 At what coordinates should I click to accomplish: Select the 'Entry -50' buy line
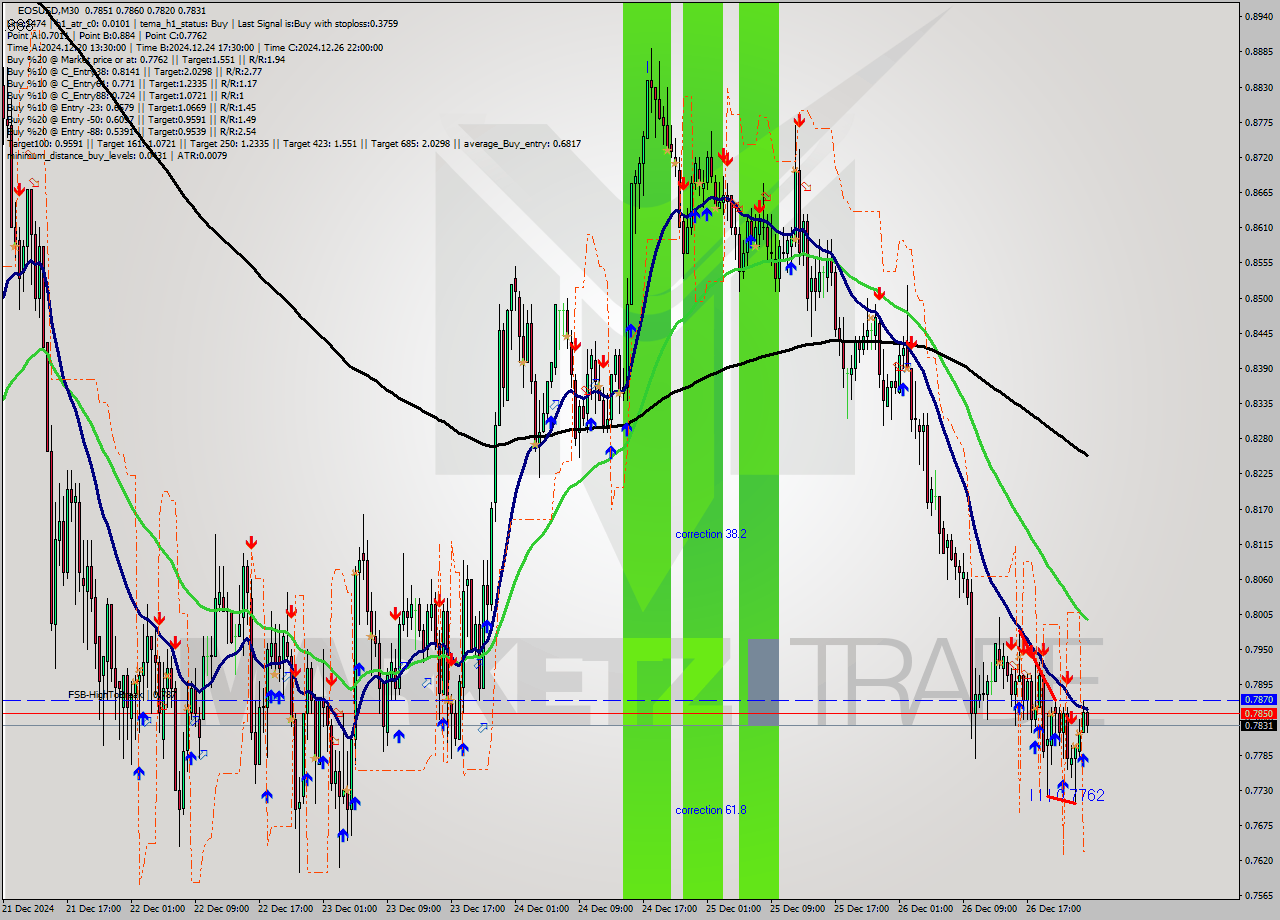pos(131,119)
